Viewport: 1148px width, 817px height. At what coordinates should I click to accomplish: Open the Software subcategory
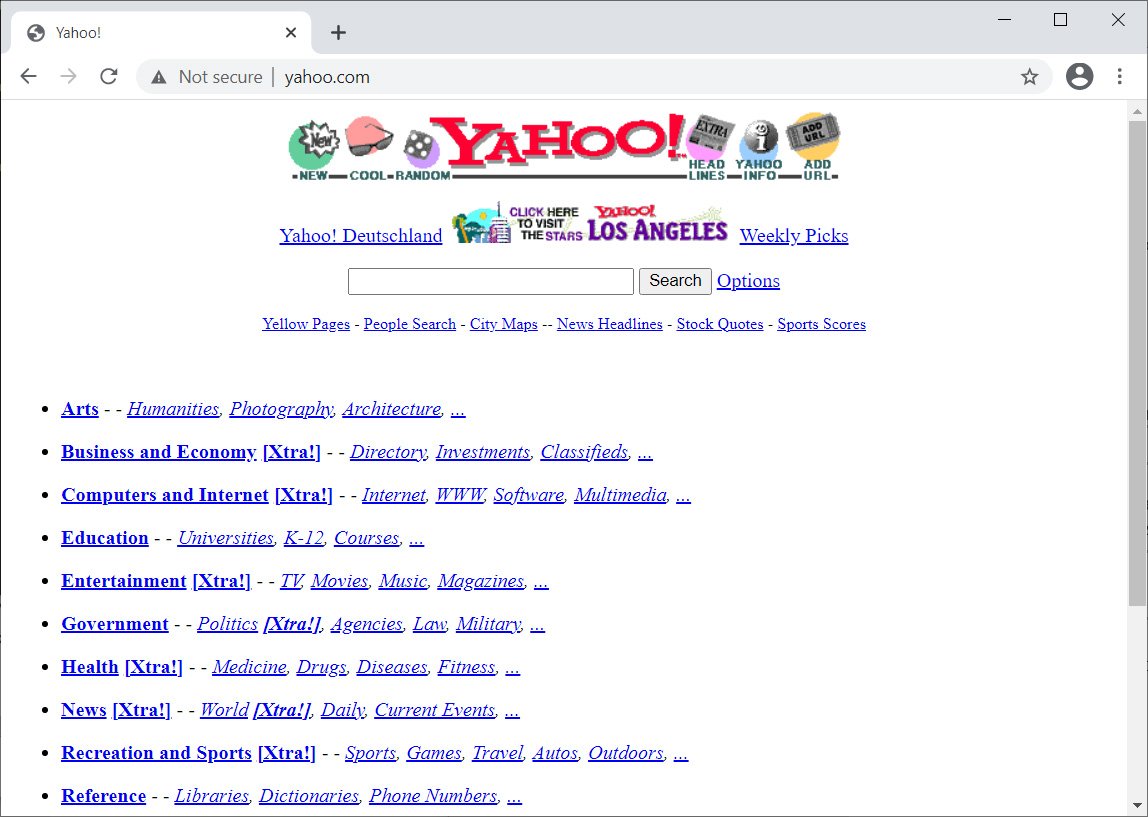pyautogui.click(x=529, y=495)
